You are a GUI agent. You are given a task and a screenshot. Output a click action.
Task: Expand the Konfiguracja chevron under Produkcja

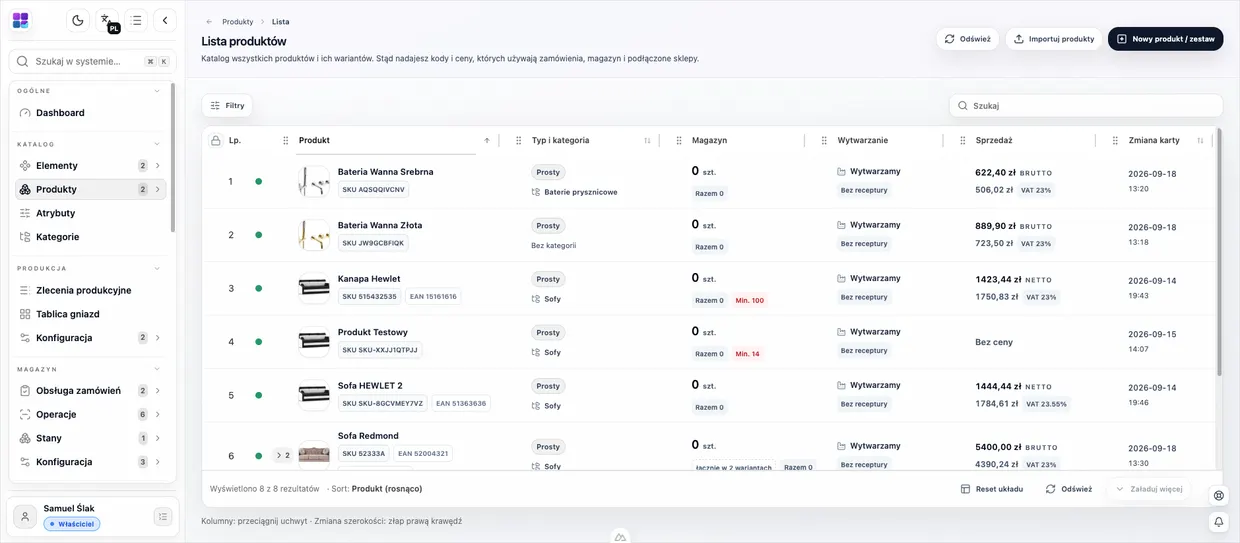(158, 338)
